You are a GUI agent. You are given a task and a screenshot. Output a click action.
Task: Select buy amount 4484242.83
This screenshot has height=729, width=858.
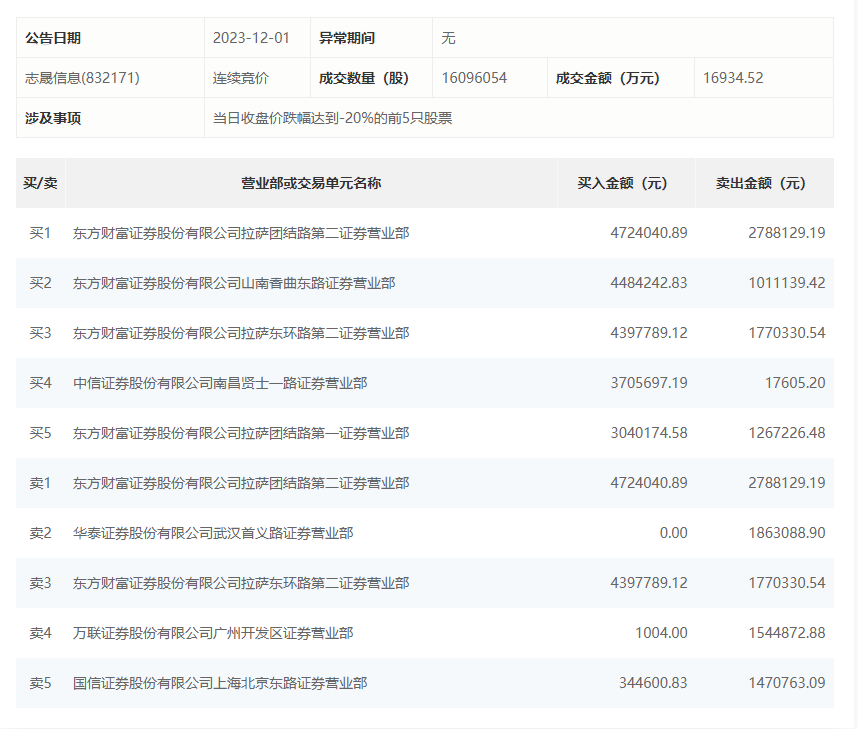[649, 283]
